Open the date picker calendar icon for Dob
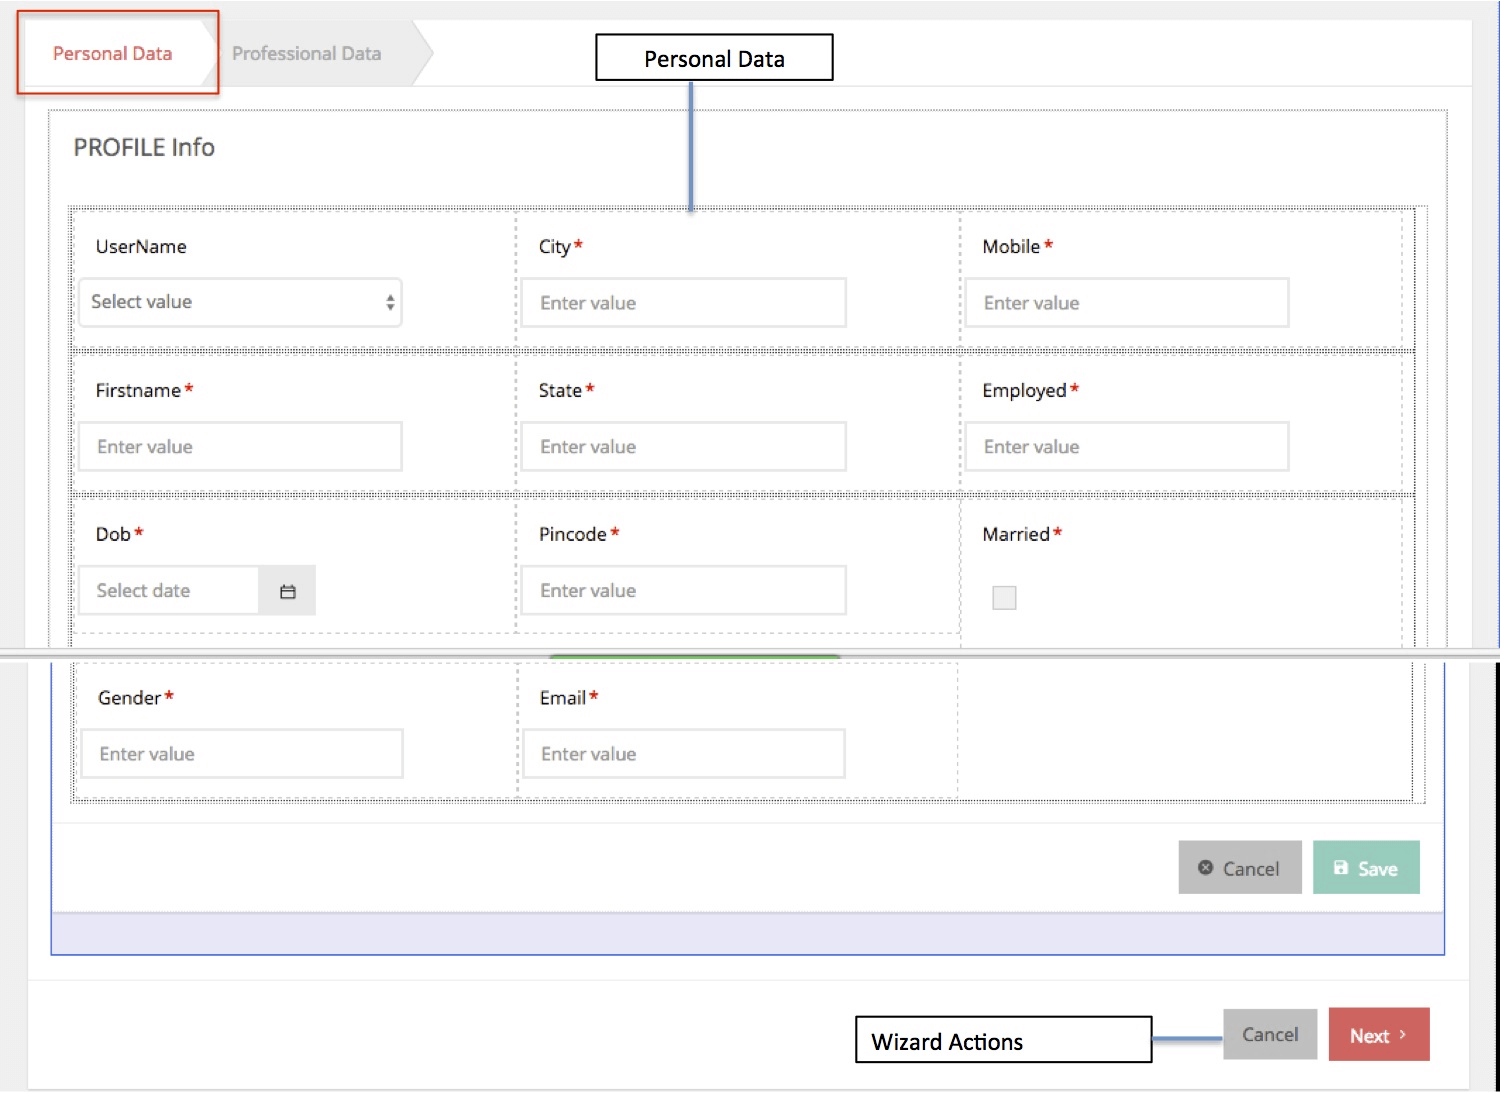Image resolution: width=1500 pixels, height=1093 pixels. pos(287,590)
